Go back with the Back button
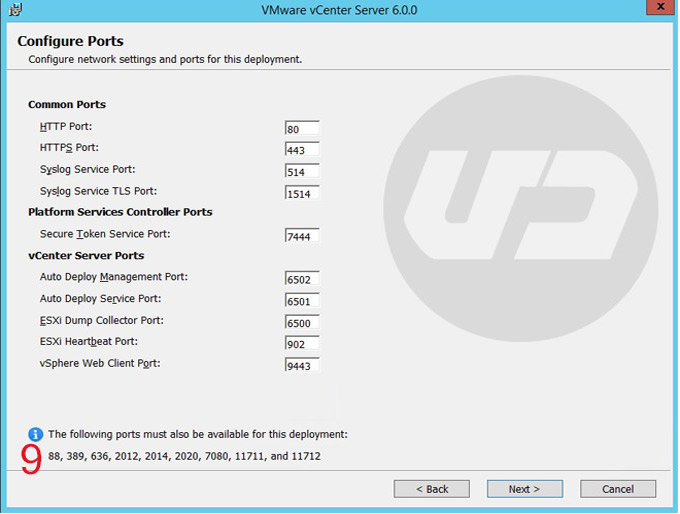680x514 pixels. pyautogui.click(x=432, y=489)
